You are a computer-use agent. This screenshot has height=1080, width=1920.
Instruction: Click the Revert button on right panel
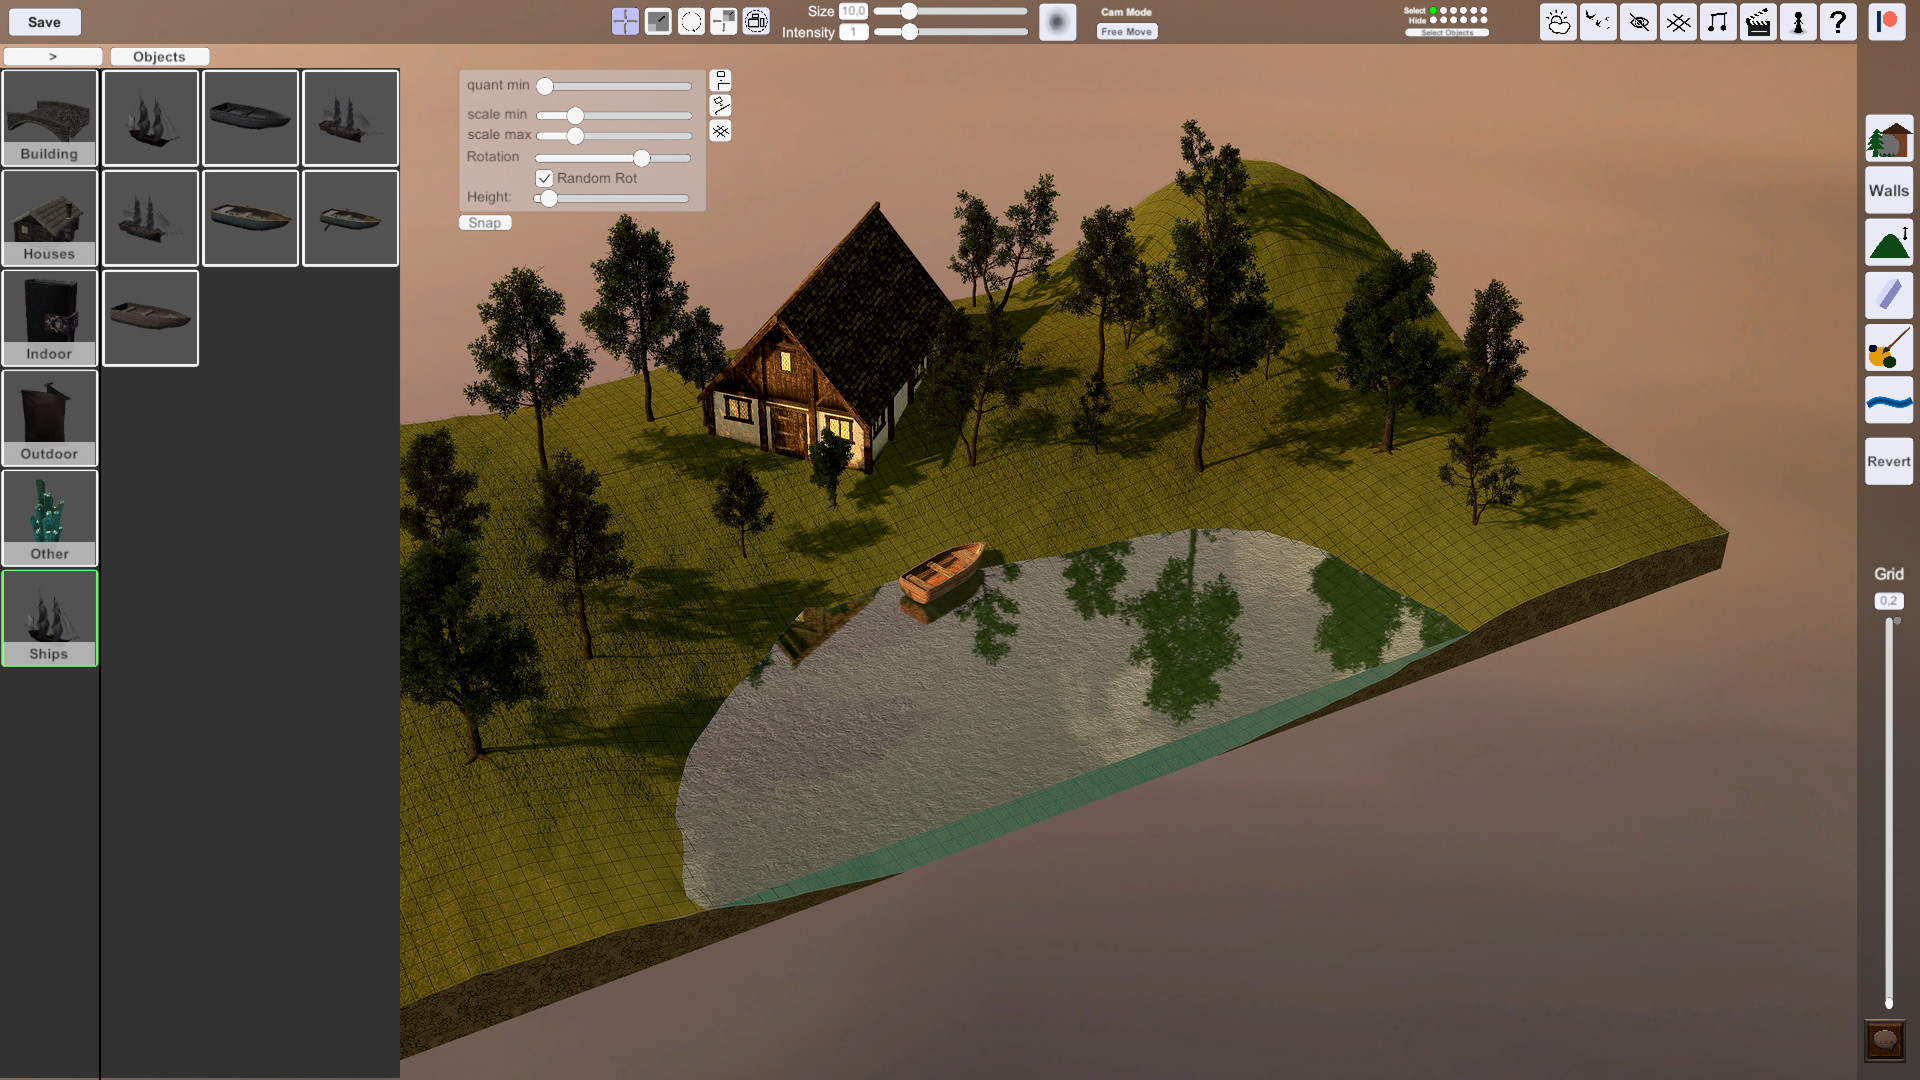(x=1888, y=462)
